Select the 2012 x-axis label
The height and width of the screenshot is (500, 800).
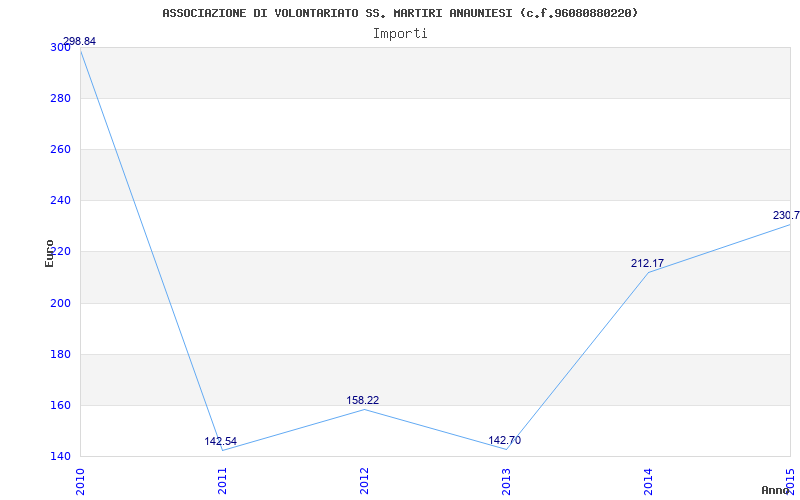(x=364, y=481)
